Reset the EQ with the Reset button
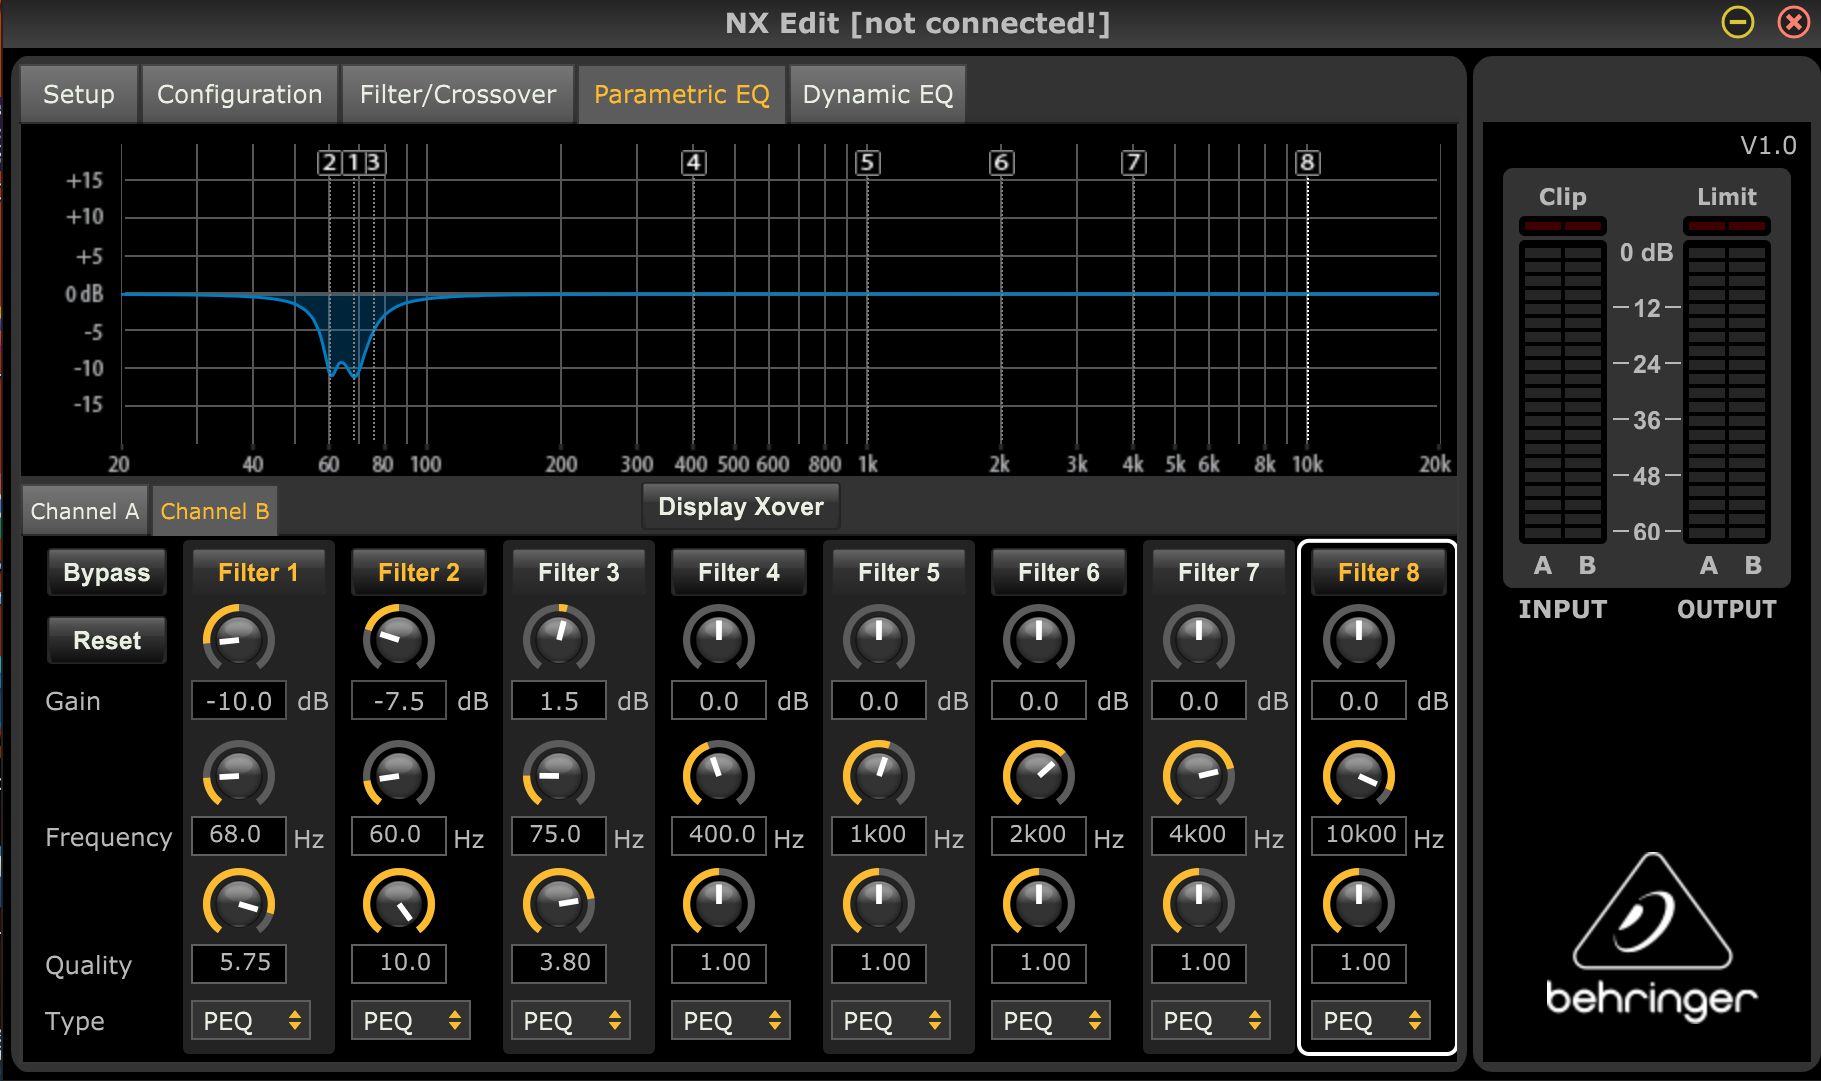The width and height of the screenshot is (1821, 1081). pos(107,641)
